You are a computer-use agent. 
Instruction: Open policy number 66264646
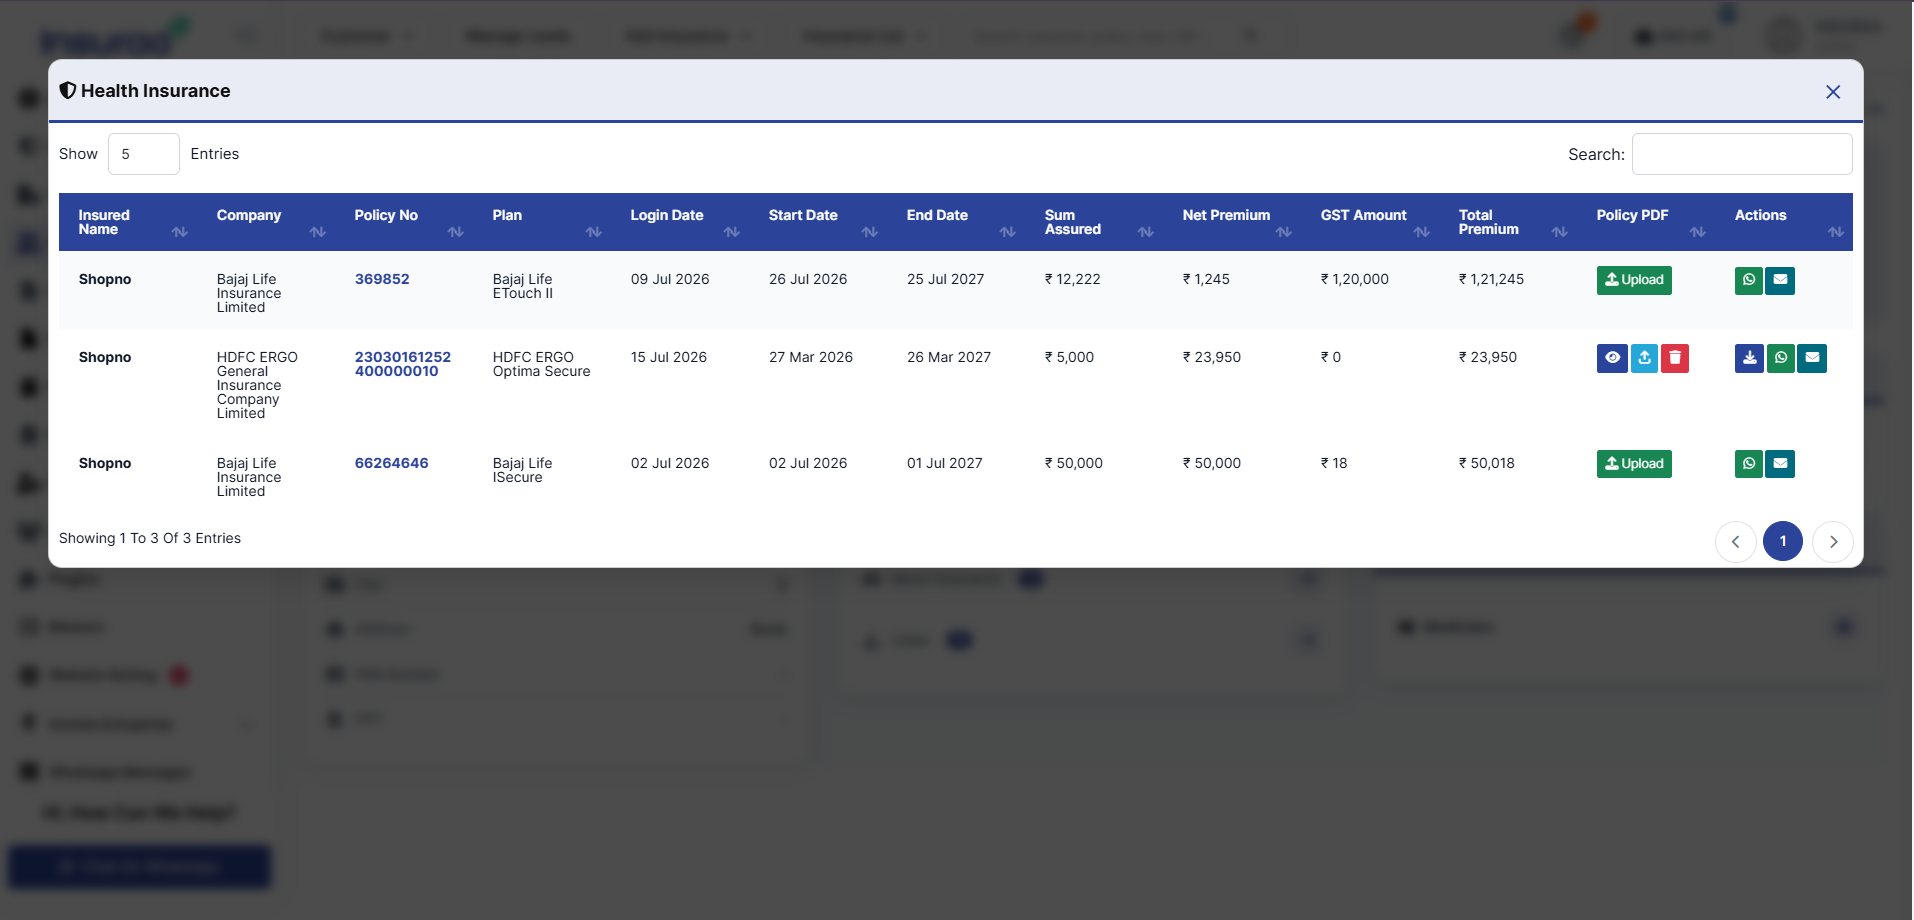click(391, 463)
